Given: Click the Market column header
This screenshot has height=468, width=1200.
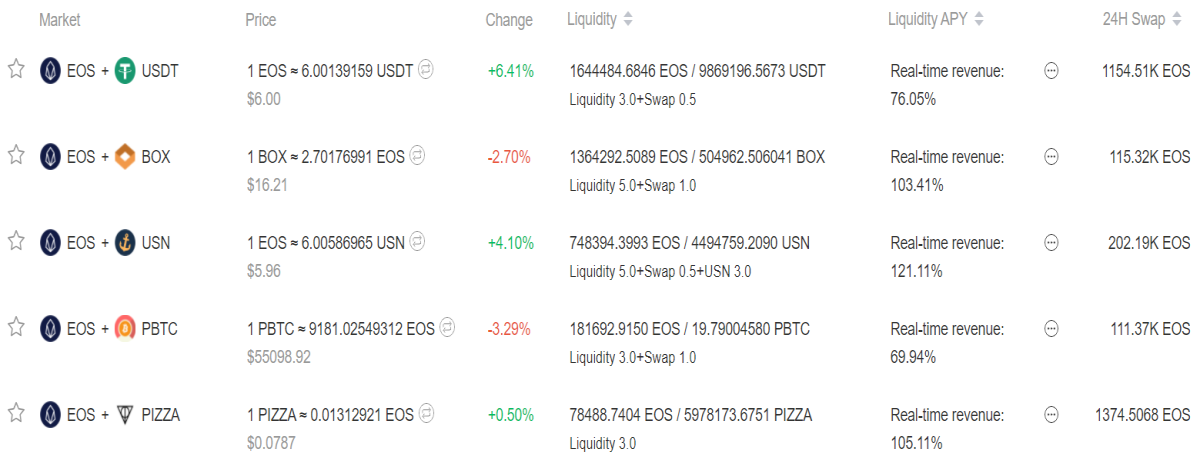Looking at the screenshot, I should coord(60,20).
